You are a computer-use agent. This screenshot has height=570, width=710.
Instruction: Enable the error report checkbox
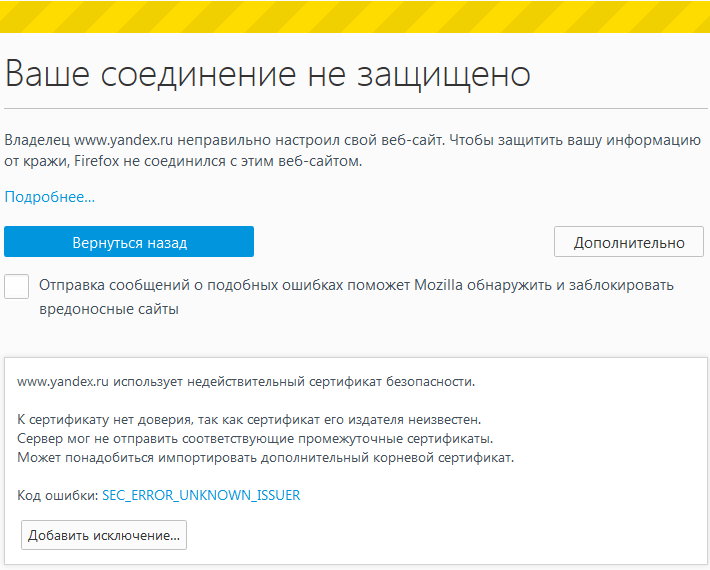[16, 286]
